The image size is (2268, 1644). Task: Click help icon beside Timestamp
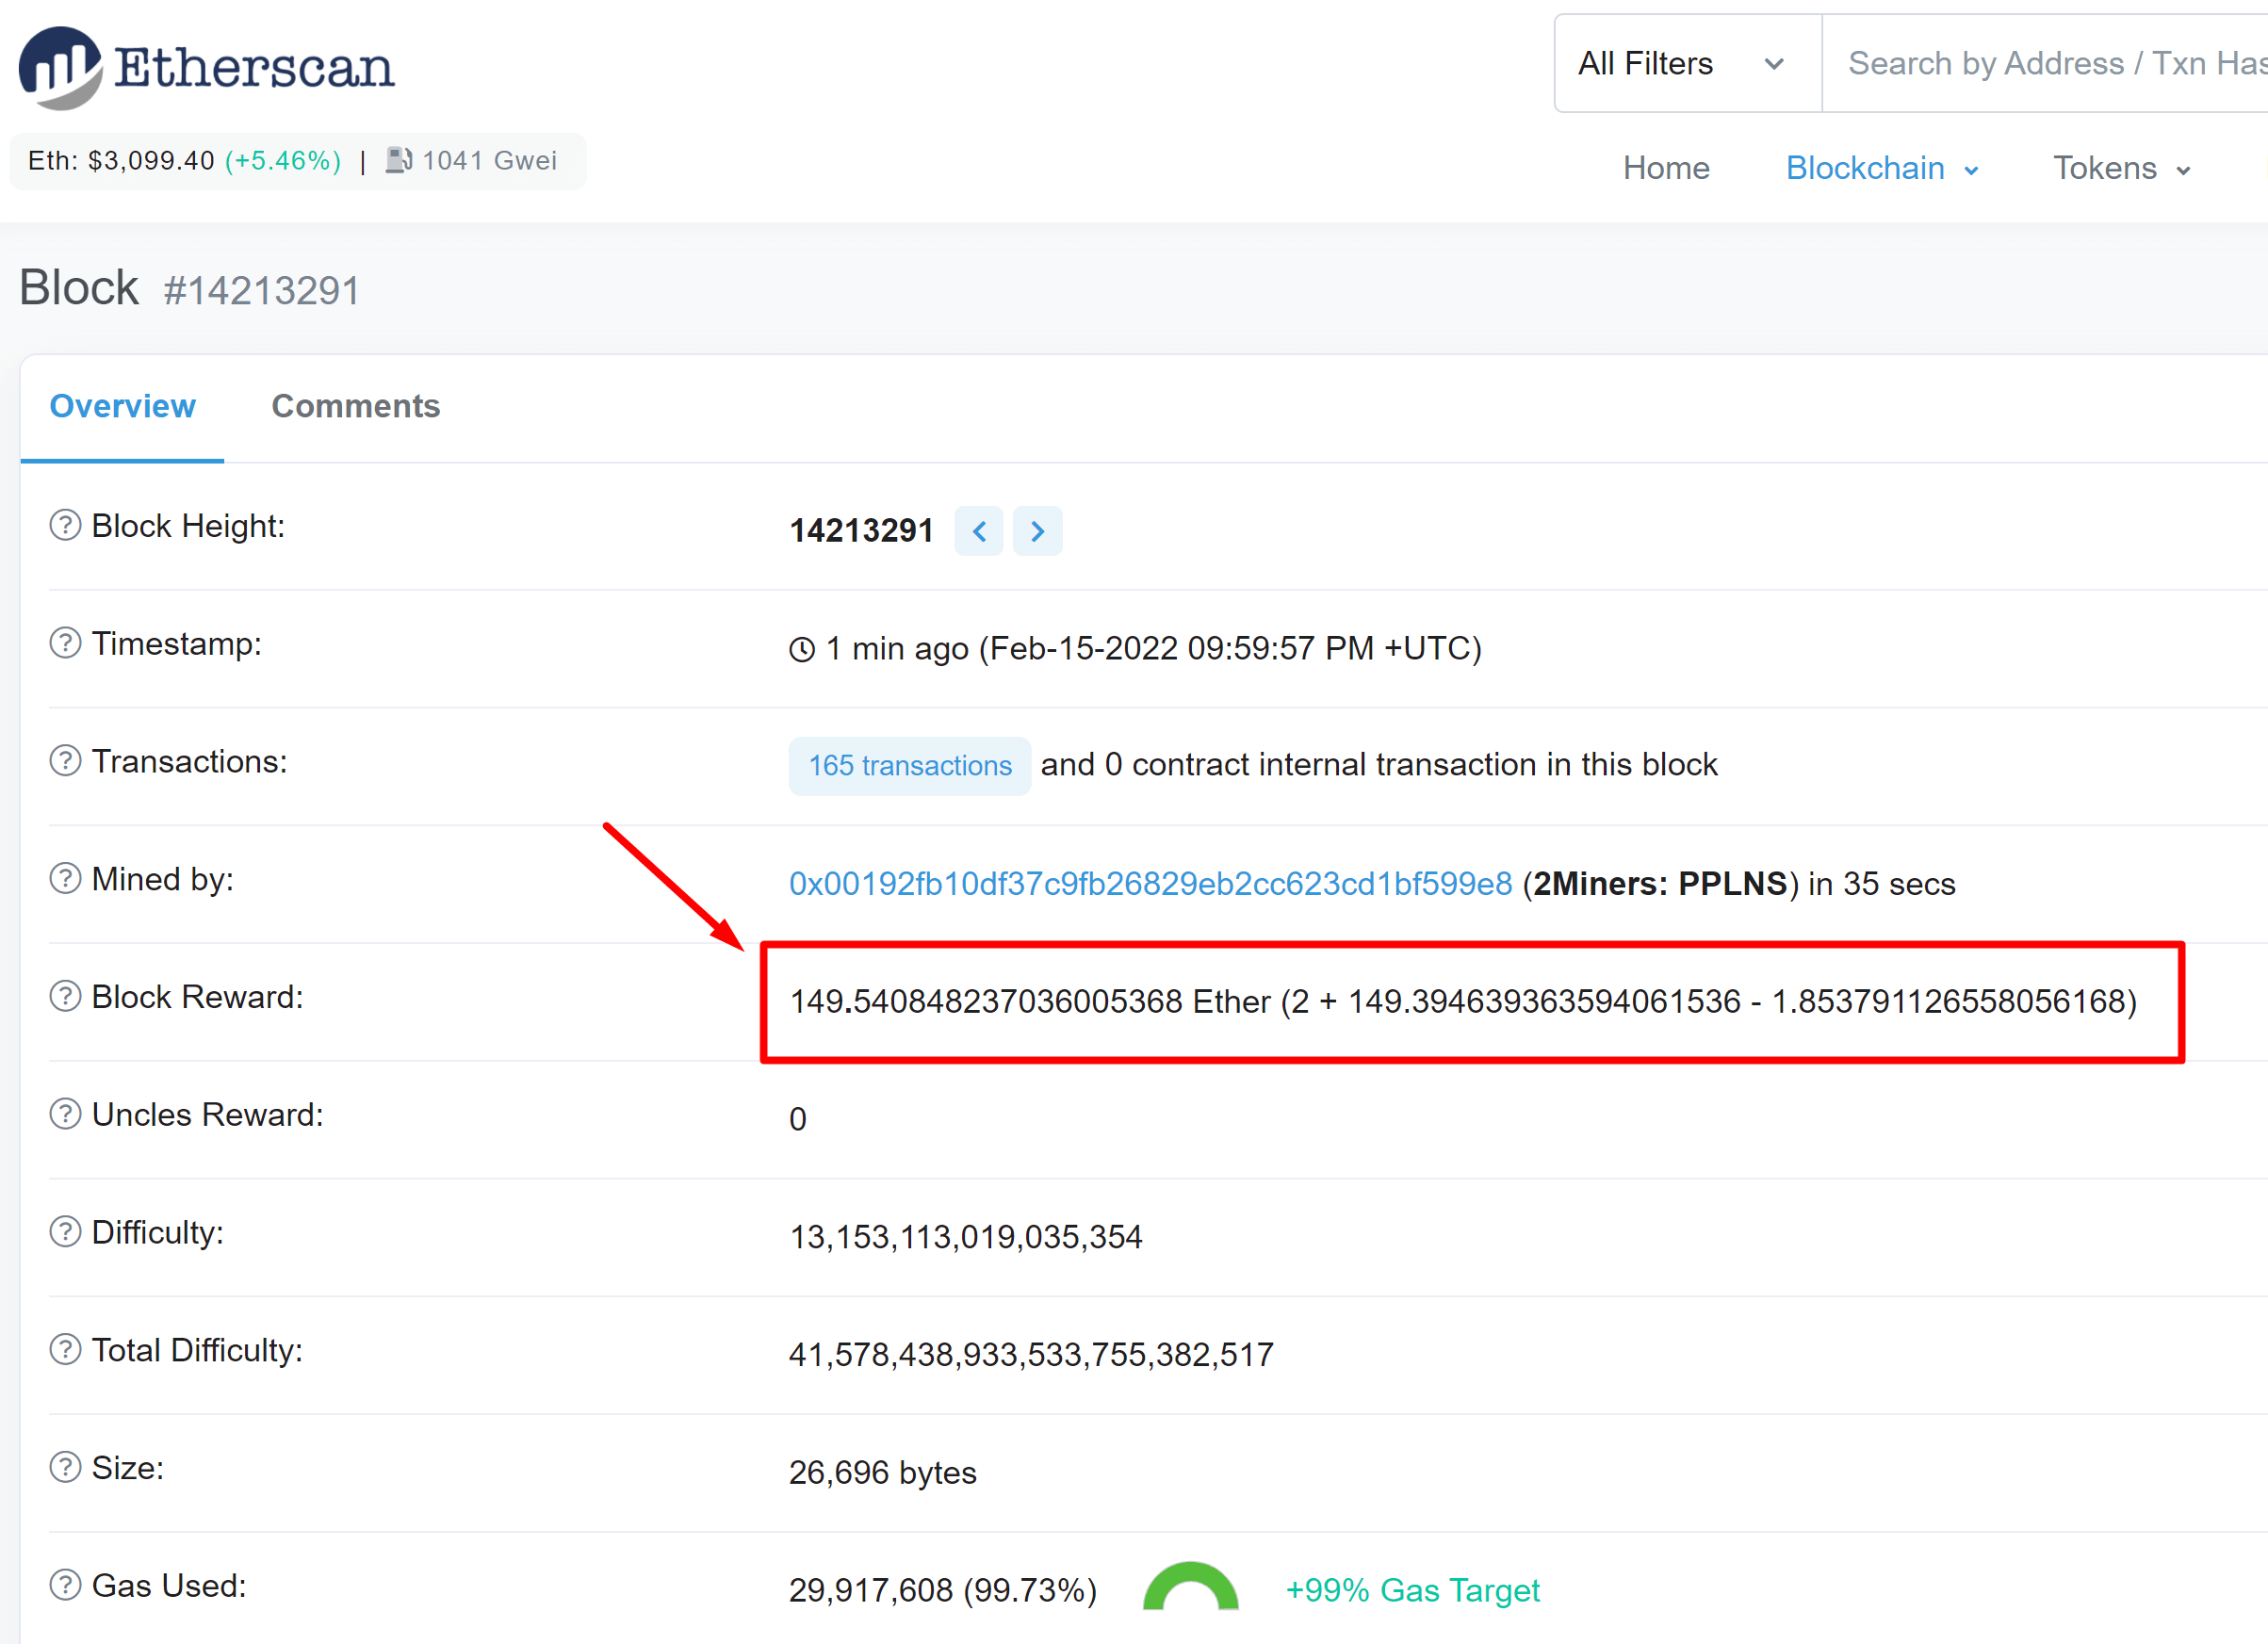(65, 643)
